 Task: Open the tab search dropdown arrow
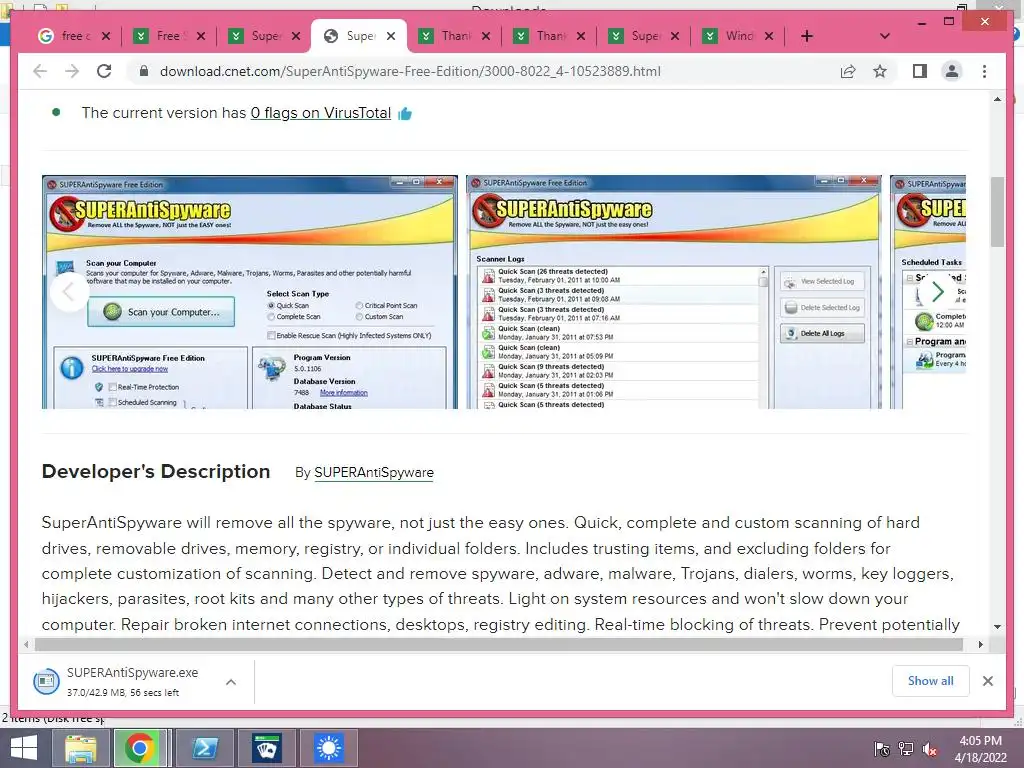[x=884, y=36]
